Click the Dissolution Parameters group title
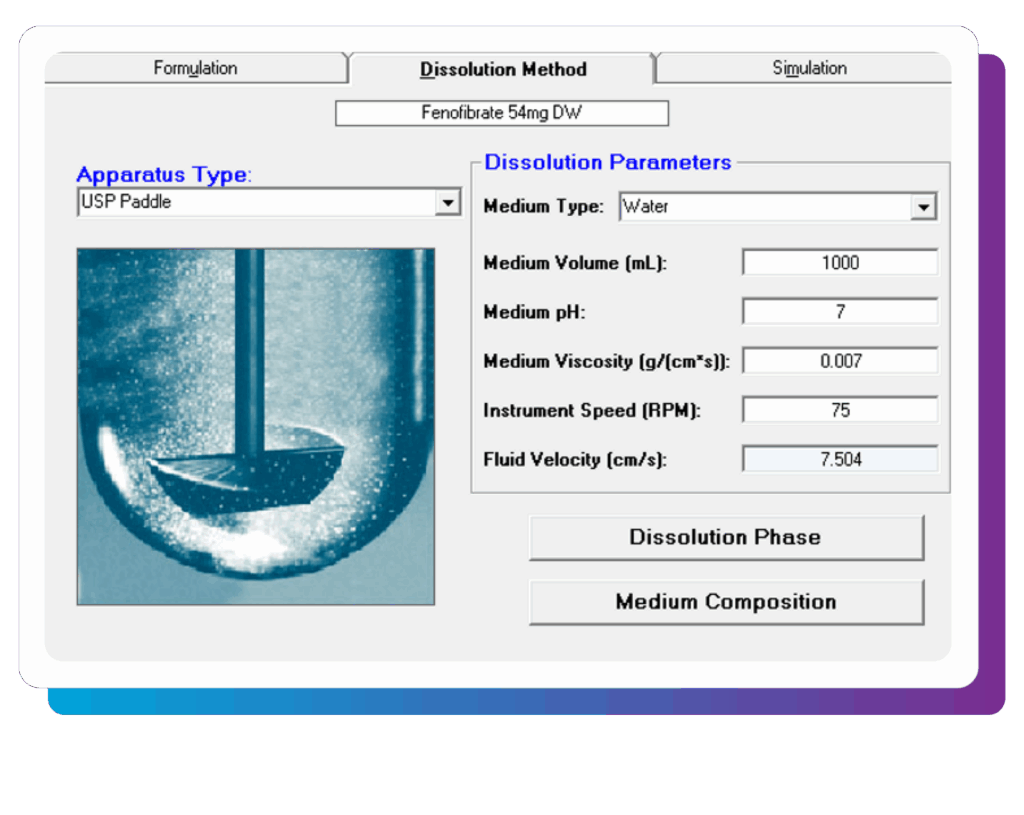Viewport: 1024px width, 815px height. 608,162
